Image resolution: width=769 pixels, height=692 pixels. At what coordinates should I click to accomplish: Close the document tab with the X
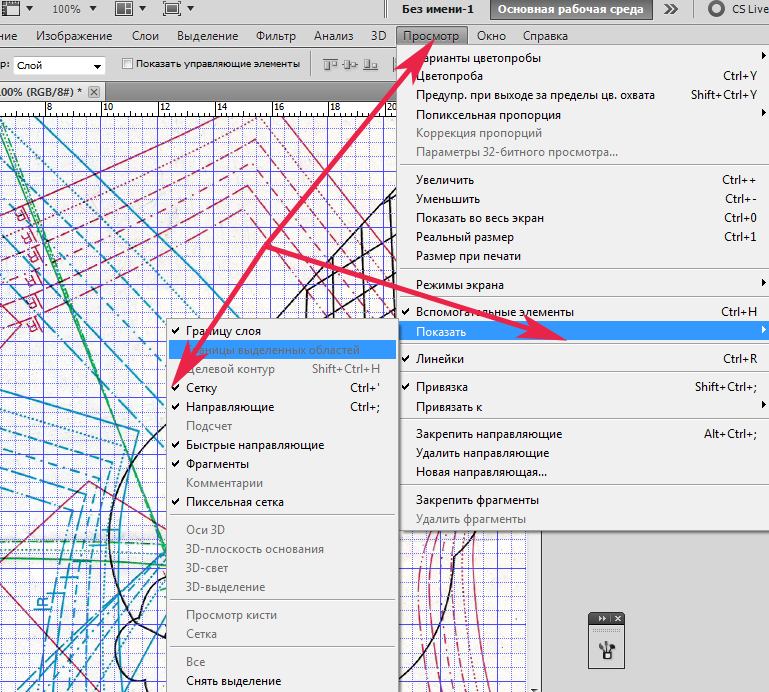tap(94, 92)
